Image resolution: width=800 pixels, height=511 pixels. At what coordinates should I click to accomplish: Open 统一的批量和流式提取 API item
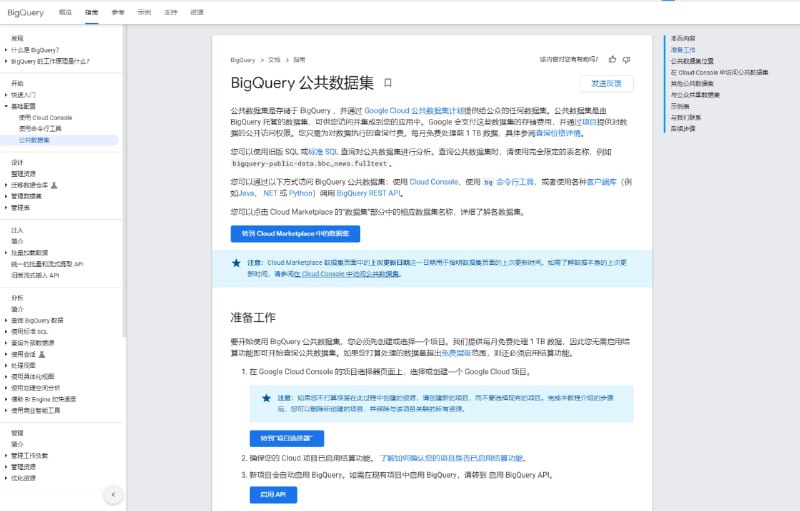[47, 264]
